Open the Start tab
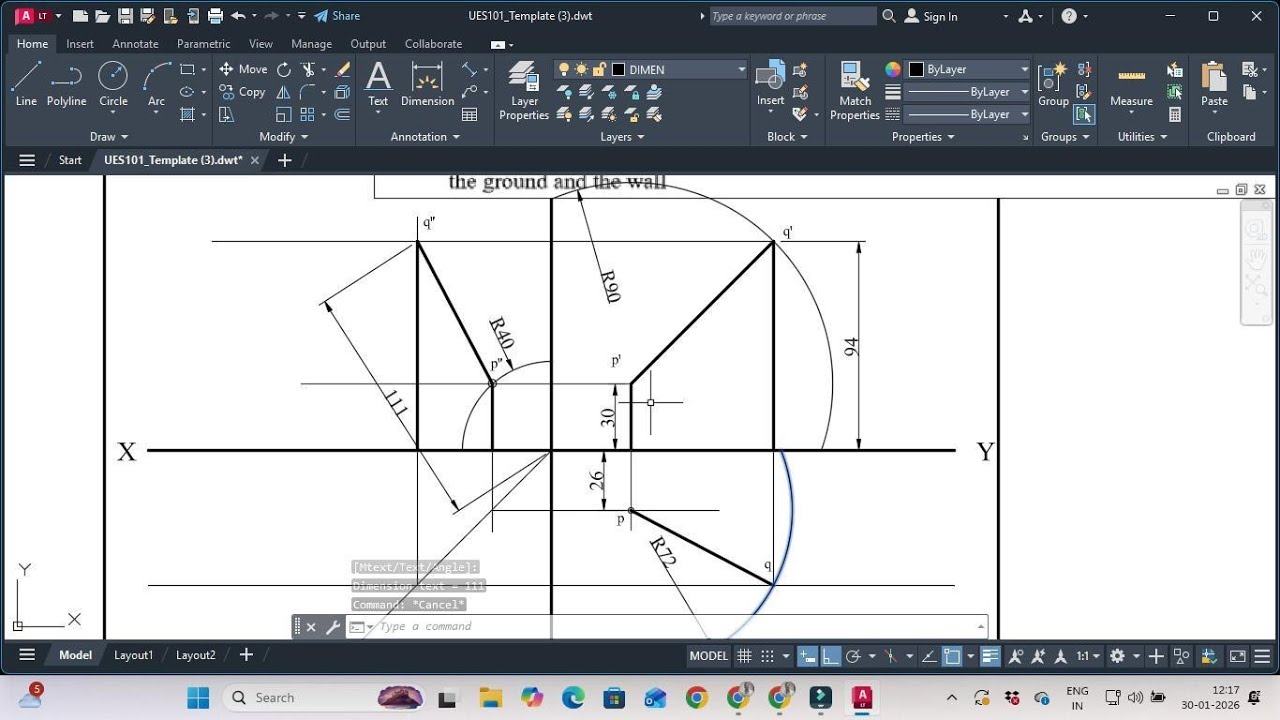1280x720 pixels. [70, 160]
